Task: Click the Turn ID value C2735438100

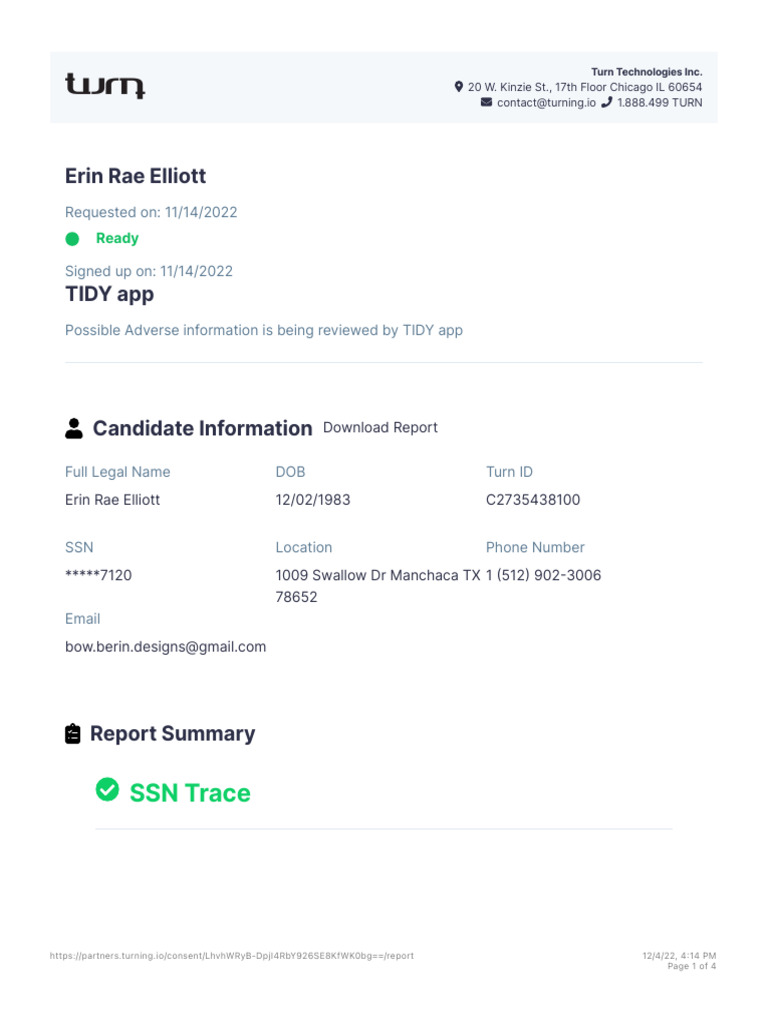Action: (x=533, y=500)
